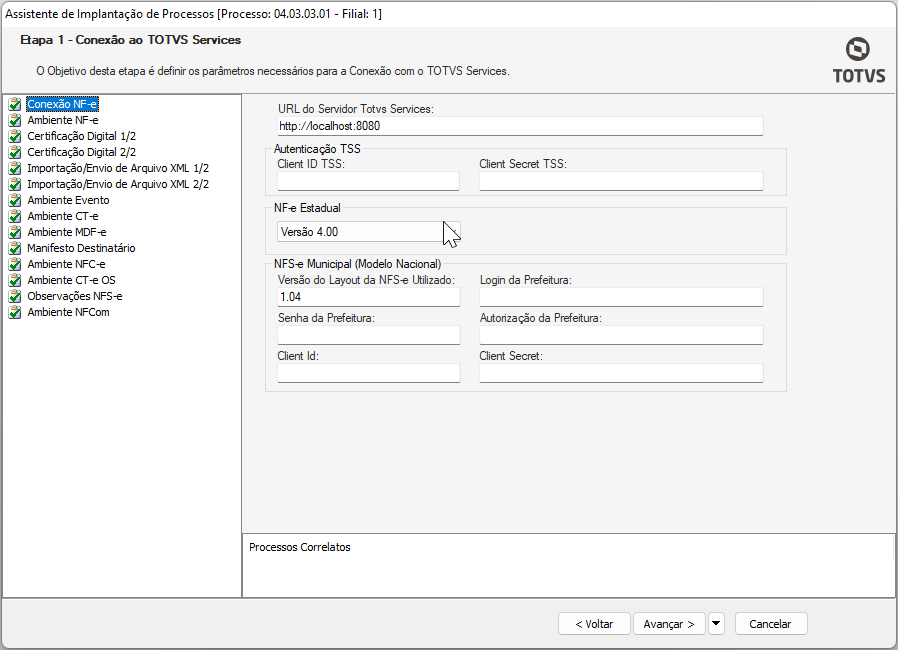Screen dimensions: 898x650
Task: Click into the Client ID TSS field
Action: 368,181
